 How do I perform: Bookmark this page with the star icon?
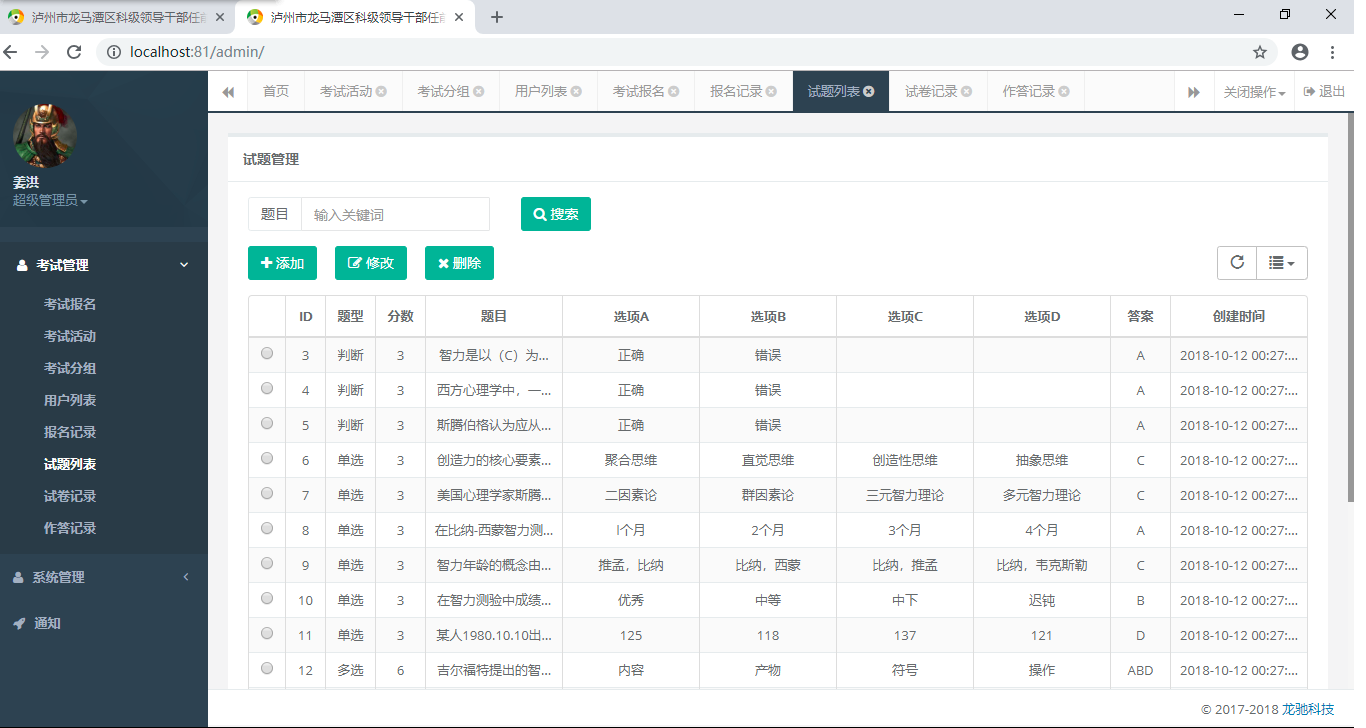[1260, 52]
